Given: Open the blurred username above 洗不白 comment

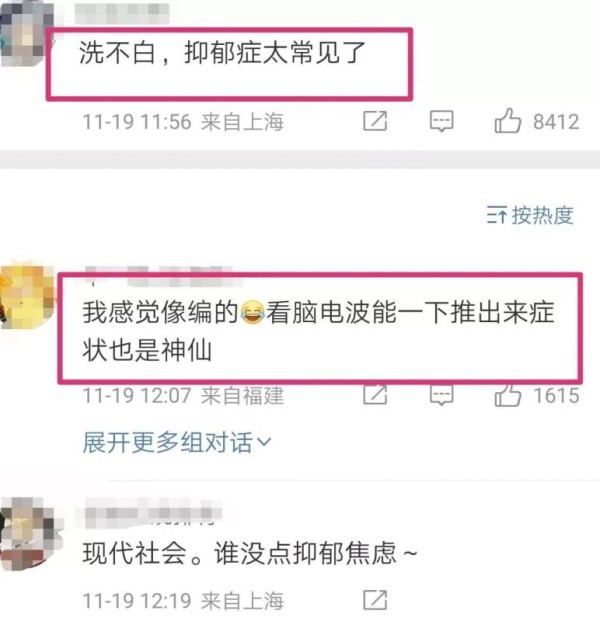Looking at the screenshot, I should [122, 13].
